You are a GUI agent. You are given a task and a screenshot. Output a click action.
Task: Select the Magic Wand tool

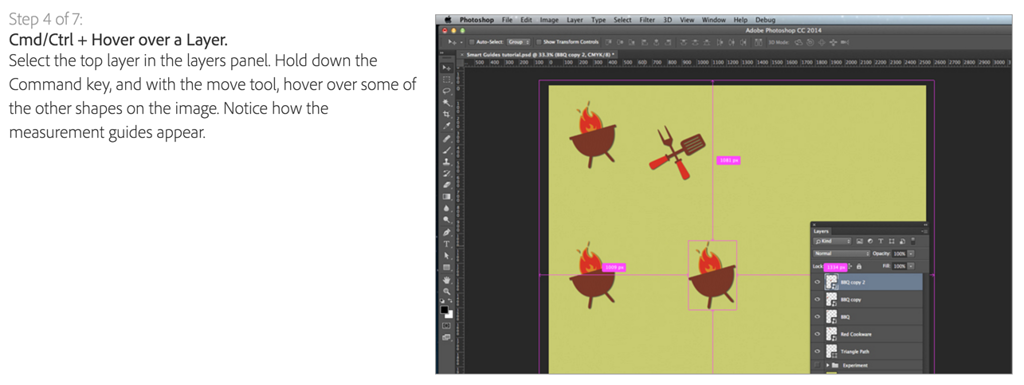[x=447, y=102]
